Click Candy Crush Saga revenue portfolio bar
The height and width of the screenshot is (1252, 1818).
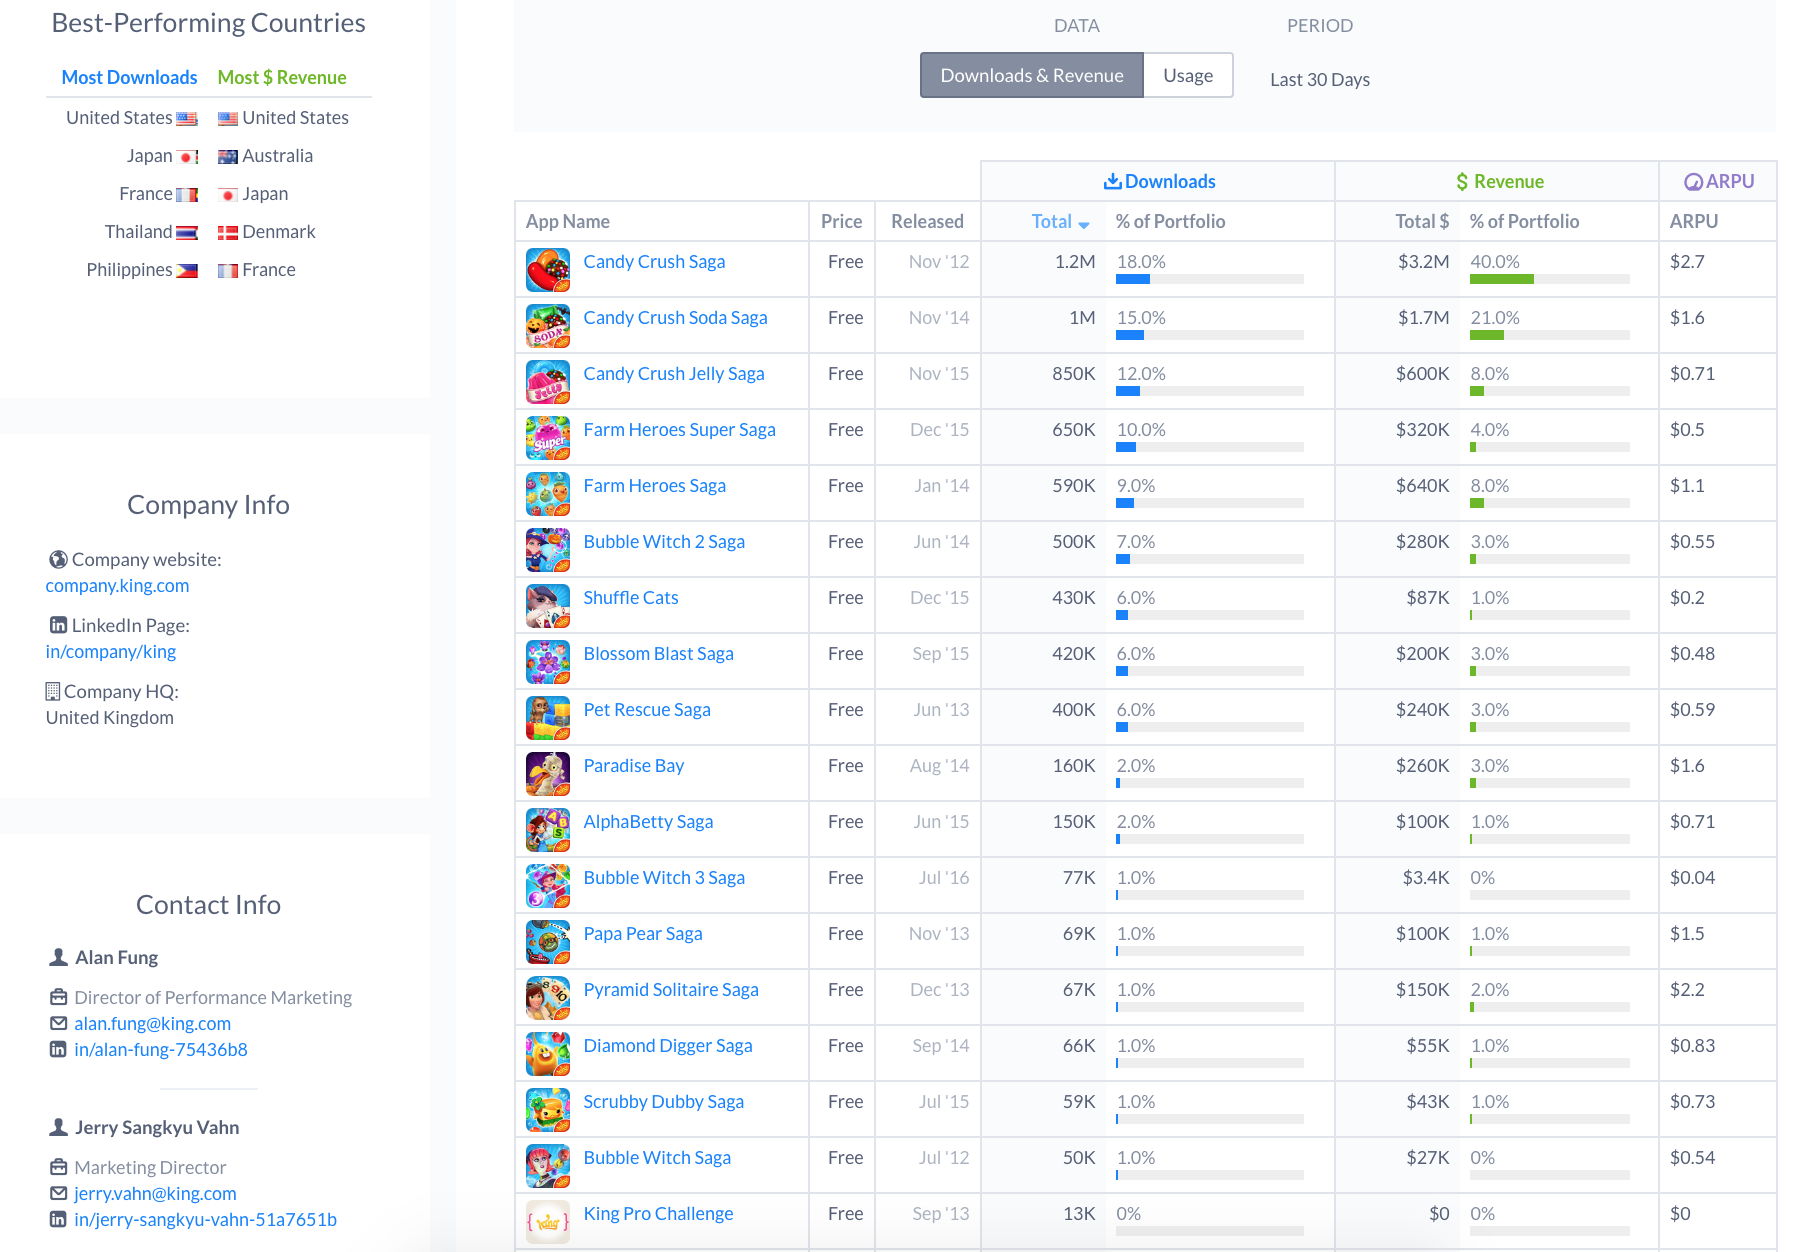(x=1550, y=279)
